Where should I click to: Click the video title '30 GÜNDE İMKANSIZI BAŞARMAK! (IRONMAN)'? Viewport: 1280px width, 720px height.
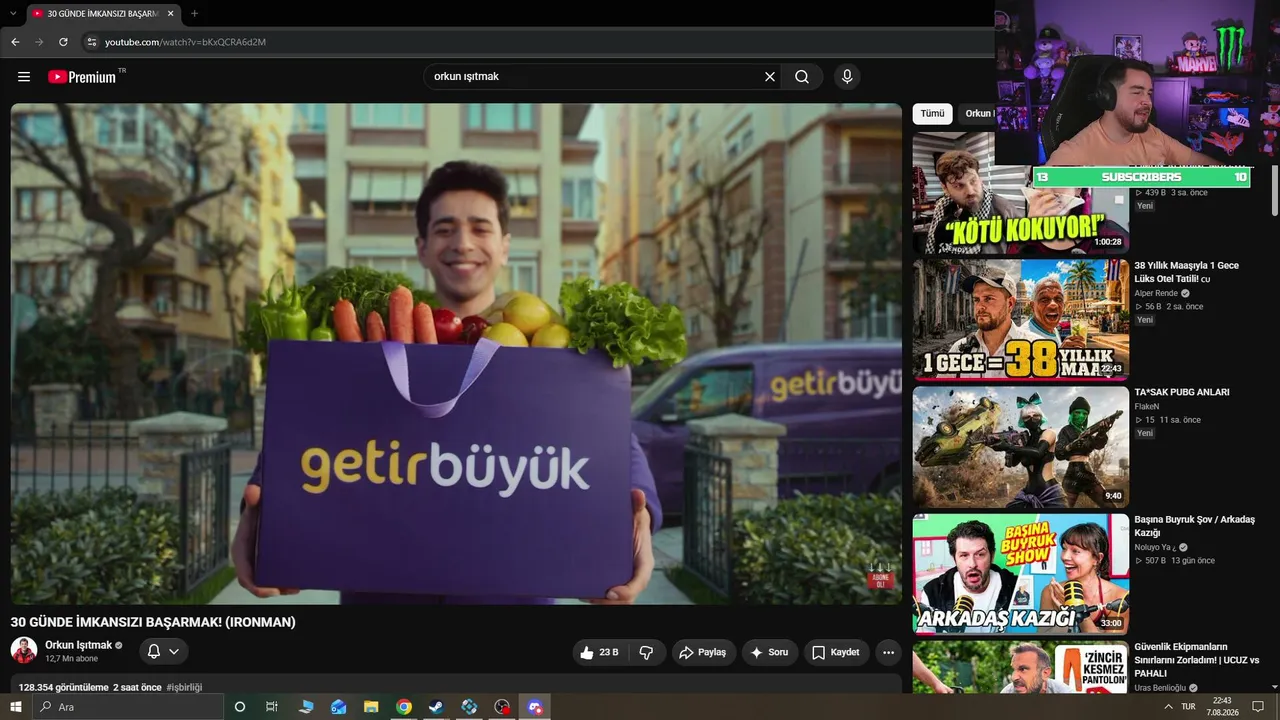(153, 622)
